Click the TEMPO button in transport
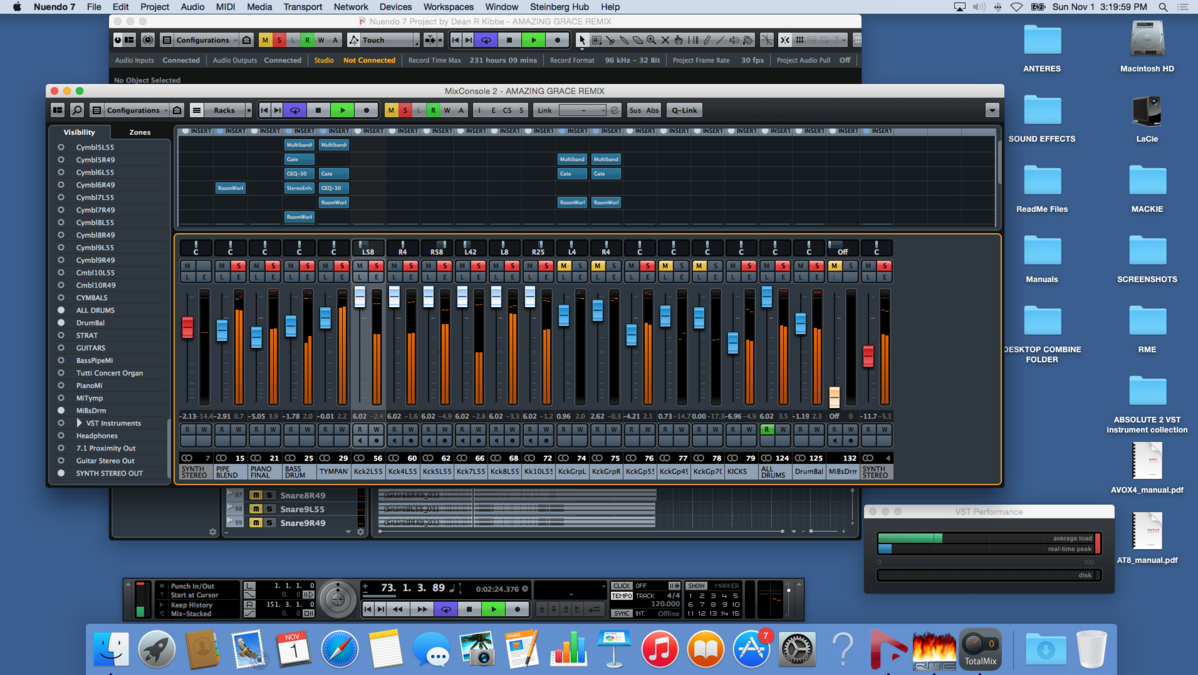 click(x=621, y=595)
